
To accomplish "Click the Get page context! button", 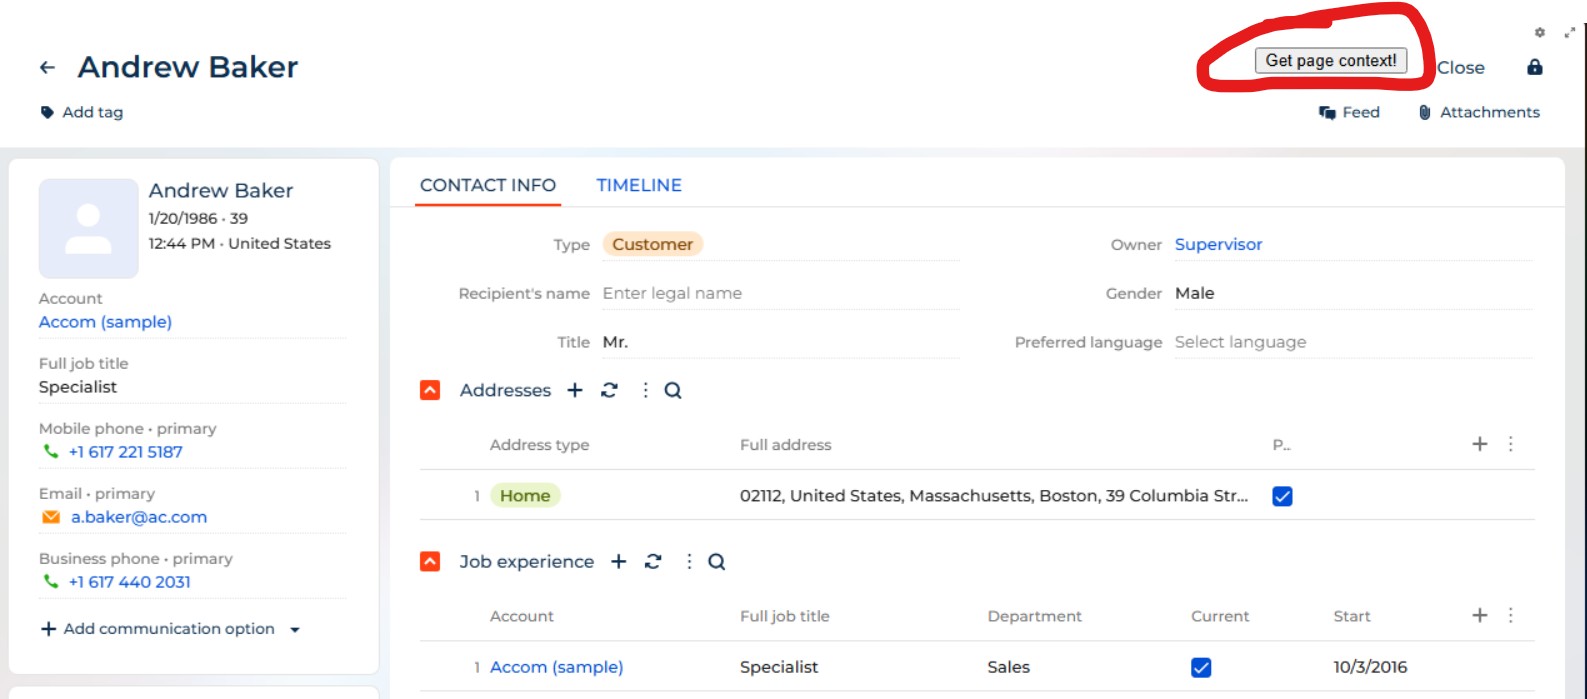I will click(x=1330, y=61).
